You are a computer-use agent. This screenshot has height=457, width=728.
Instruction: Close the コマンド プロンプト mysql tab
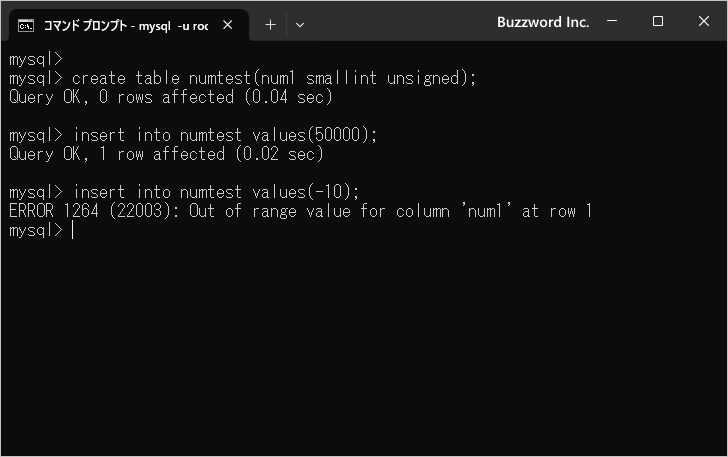(x=228, y=25)
